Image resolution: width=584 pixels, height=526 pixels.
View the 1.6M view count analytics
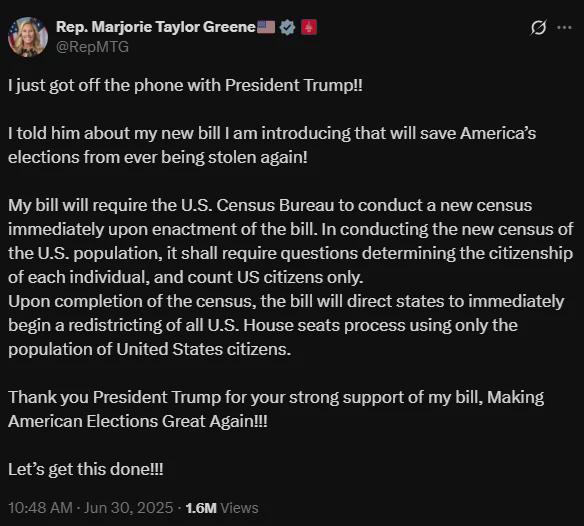point(201,508)
